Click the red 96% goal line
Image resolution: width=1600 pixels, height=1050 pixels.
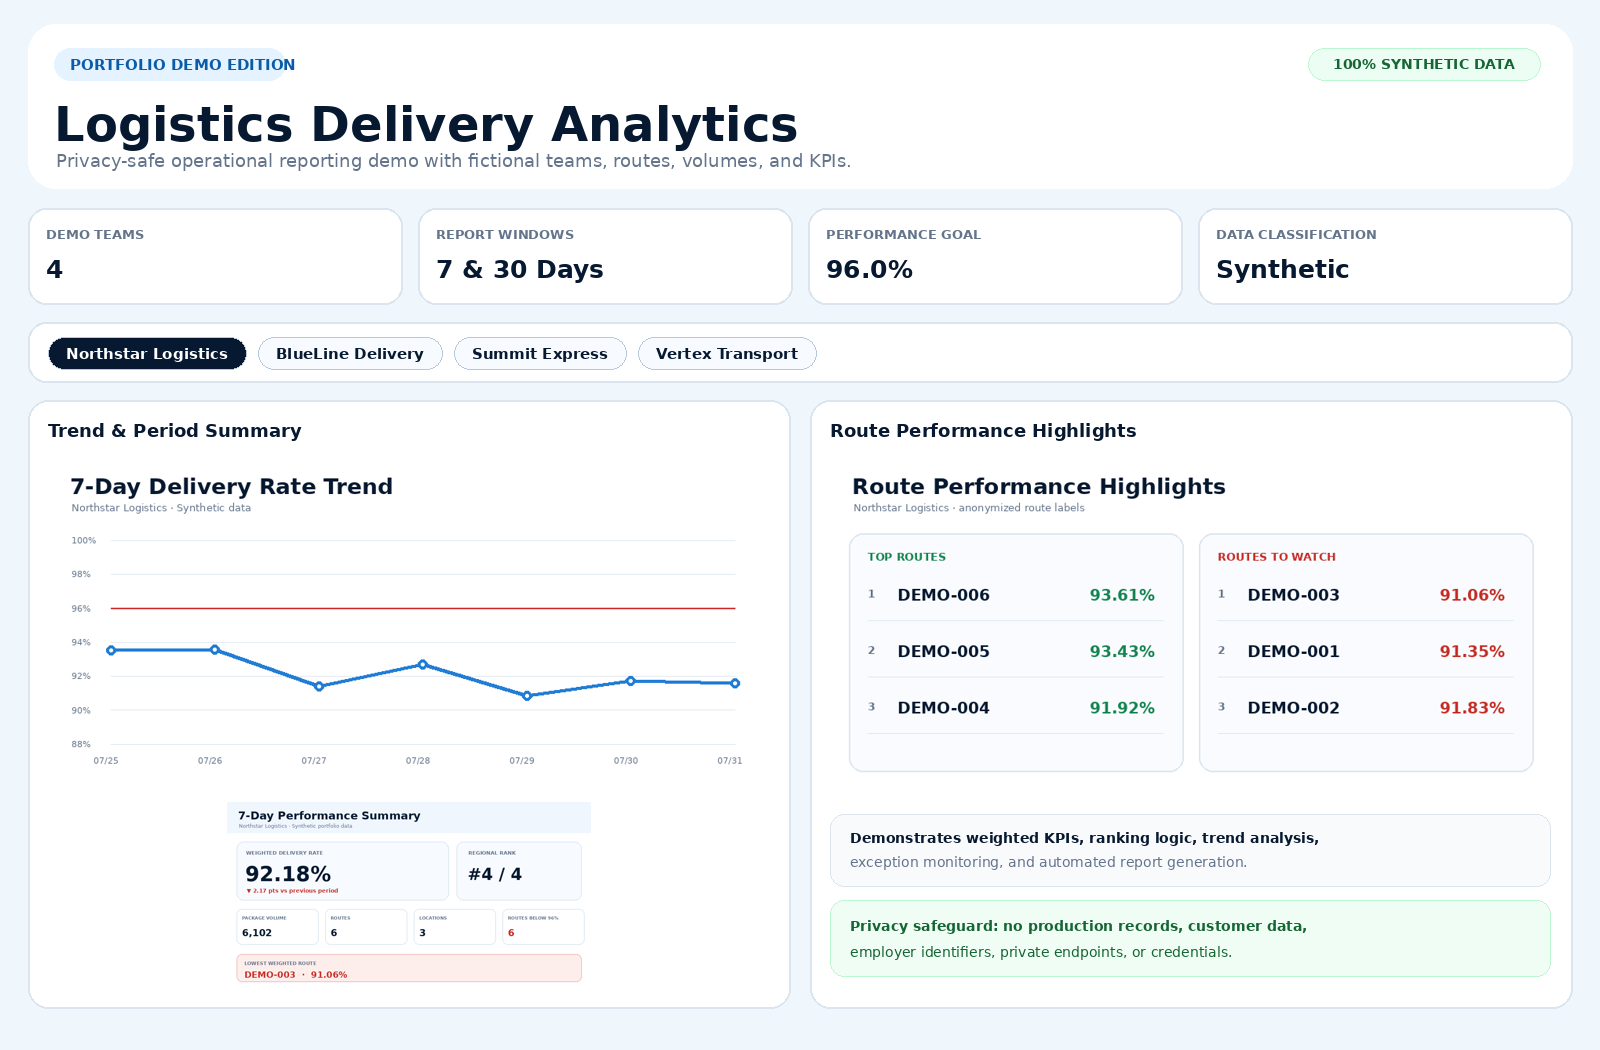coord(423,608)
